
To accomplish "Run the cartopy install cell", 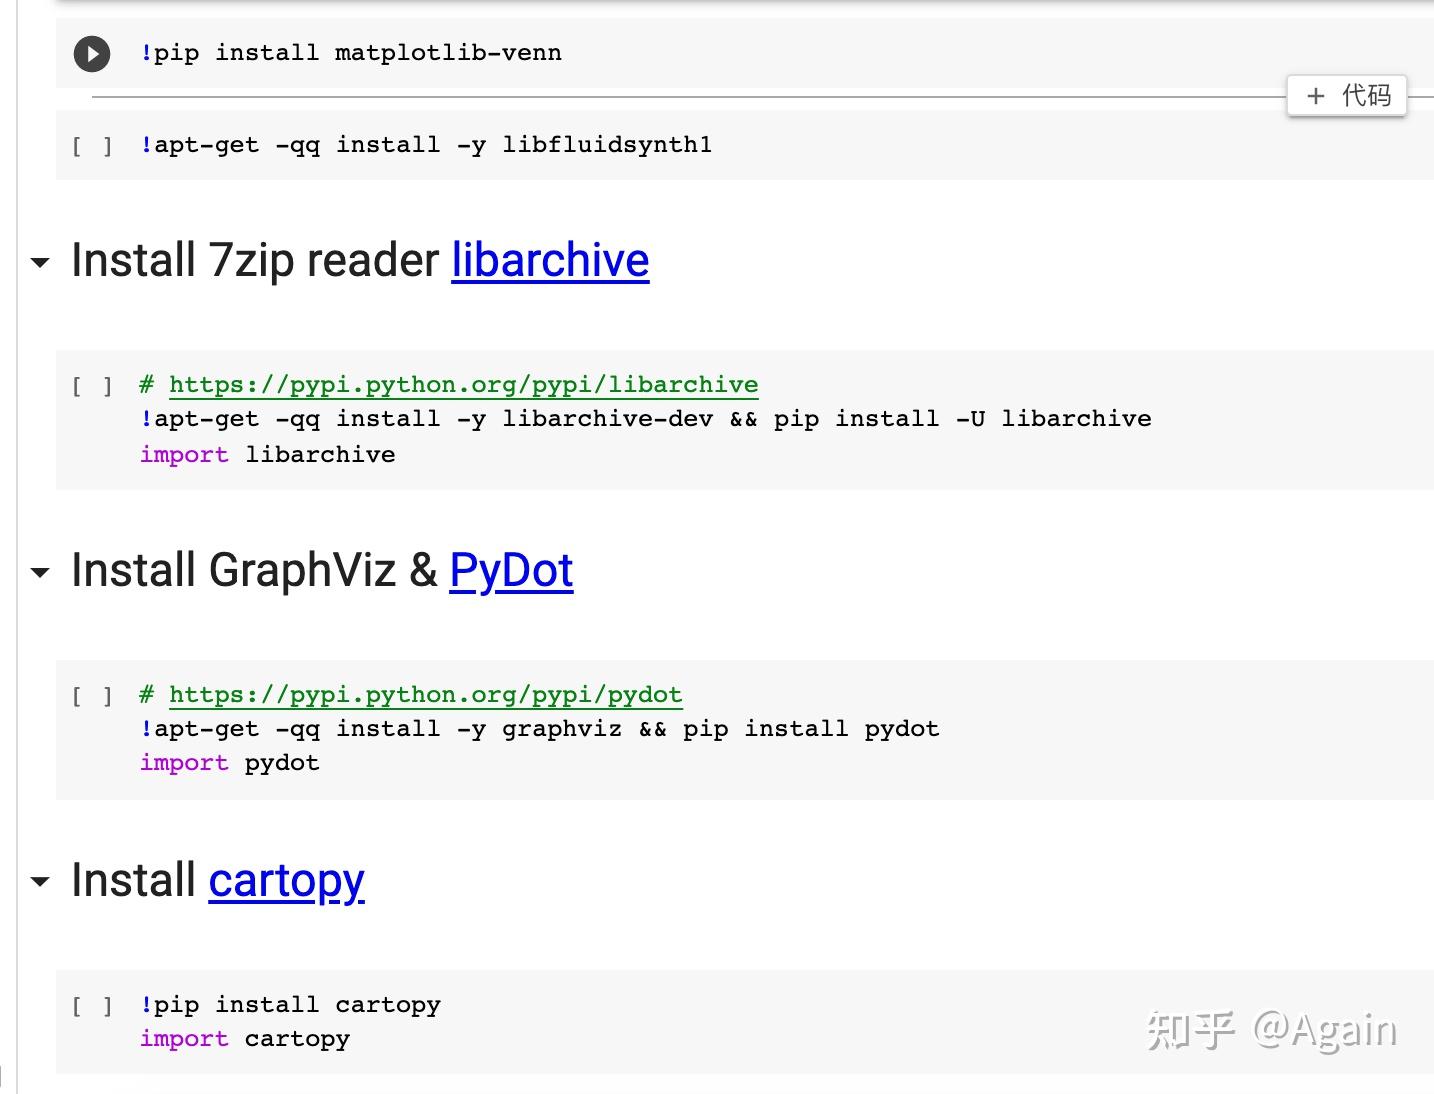I will tap(92, 1006).
